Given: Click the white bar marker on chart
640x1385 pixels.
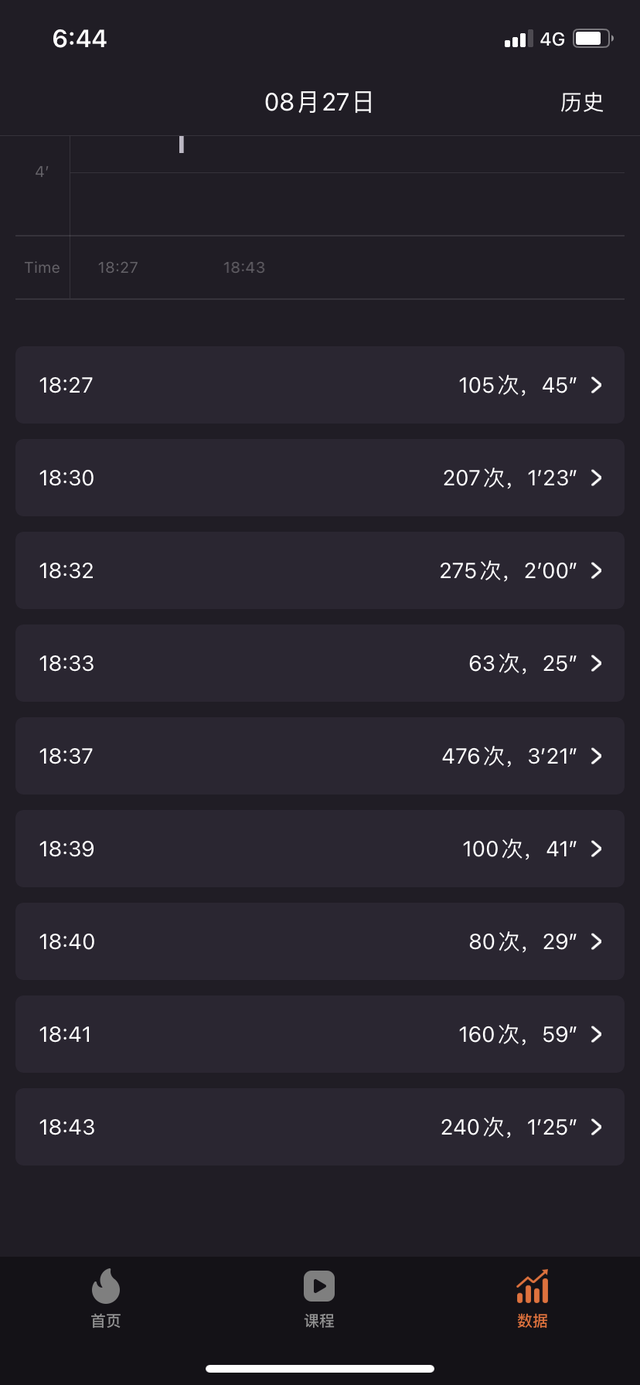Looking at the screenshot, I should [181, 144].
